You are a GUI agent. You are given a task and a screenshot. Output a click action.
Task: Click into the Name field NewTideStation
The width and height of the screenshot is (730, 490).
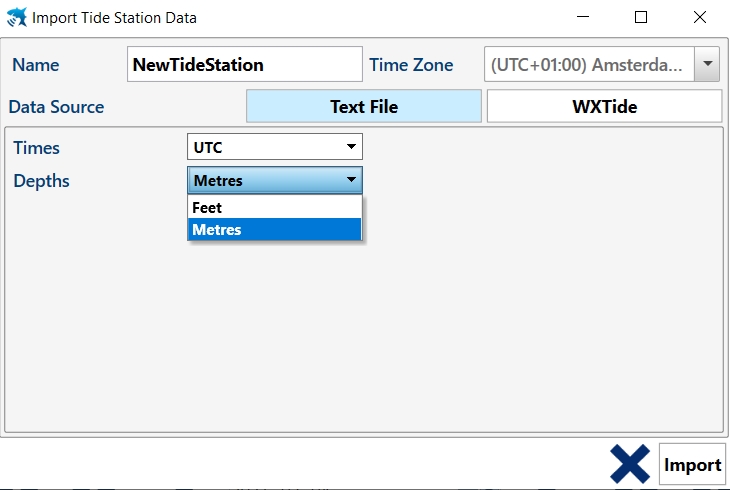click(x=244, y=65)
